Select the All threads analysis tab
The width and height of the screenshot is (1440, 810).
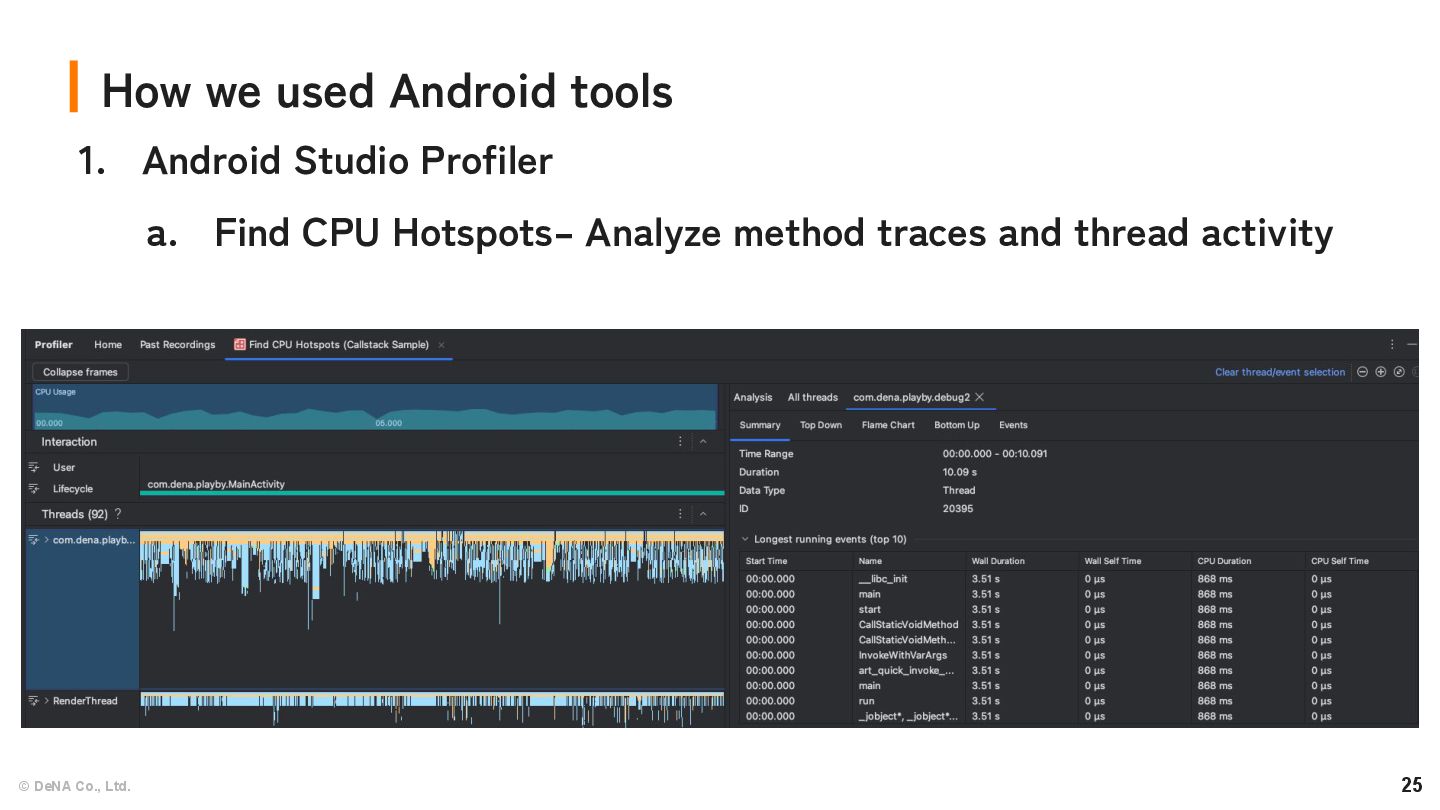pos(813,398)
